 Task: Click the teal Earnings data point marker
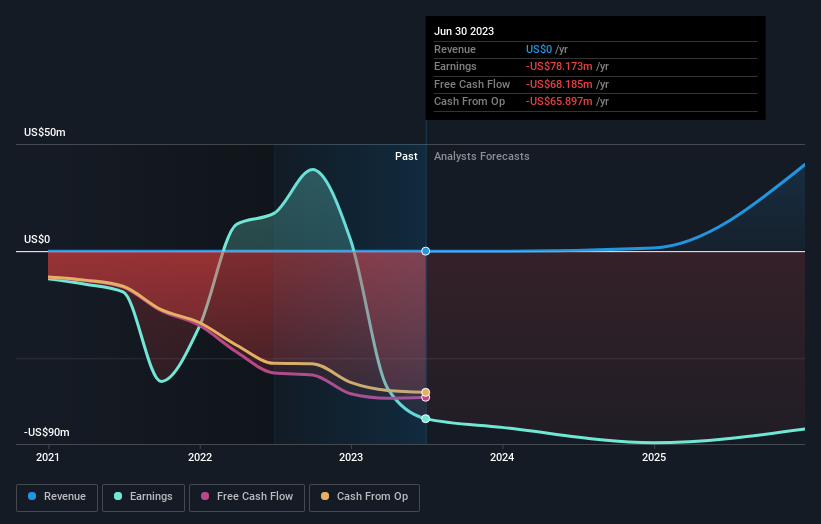(426, 419)
